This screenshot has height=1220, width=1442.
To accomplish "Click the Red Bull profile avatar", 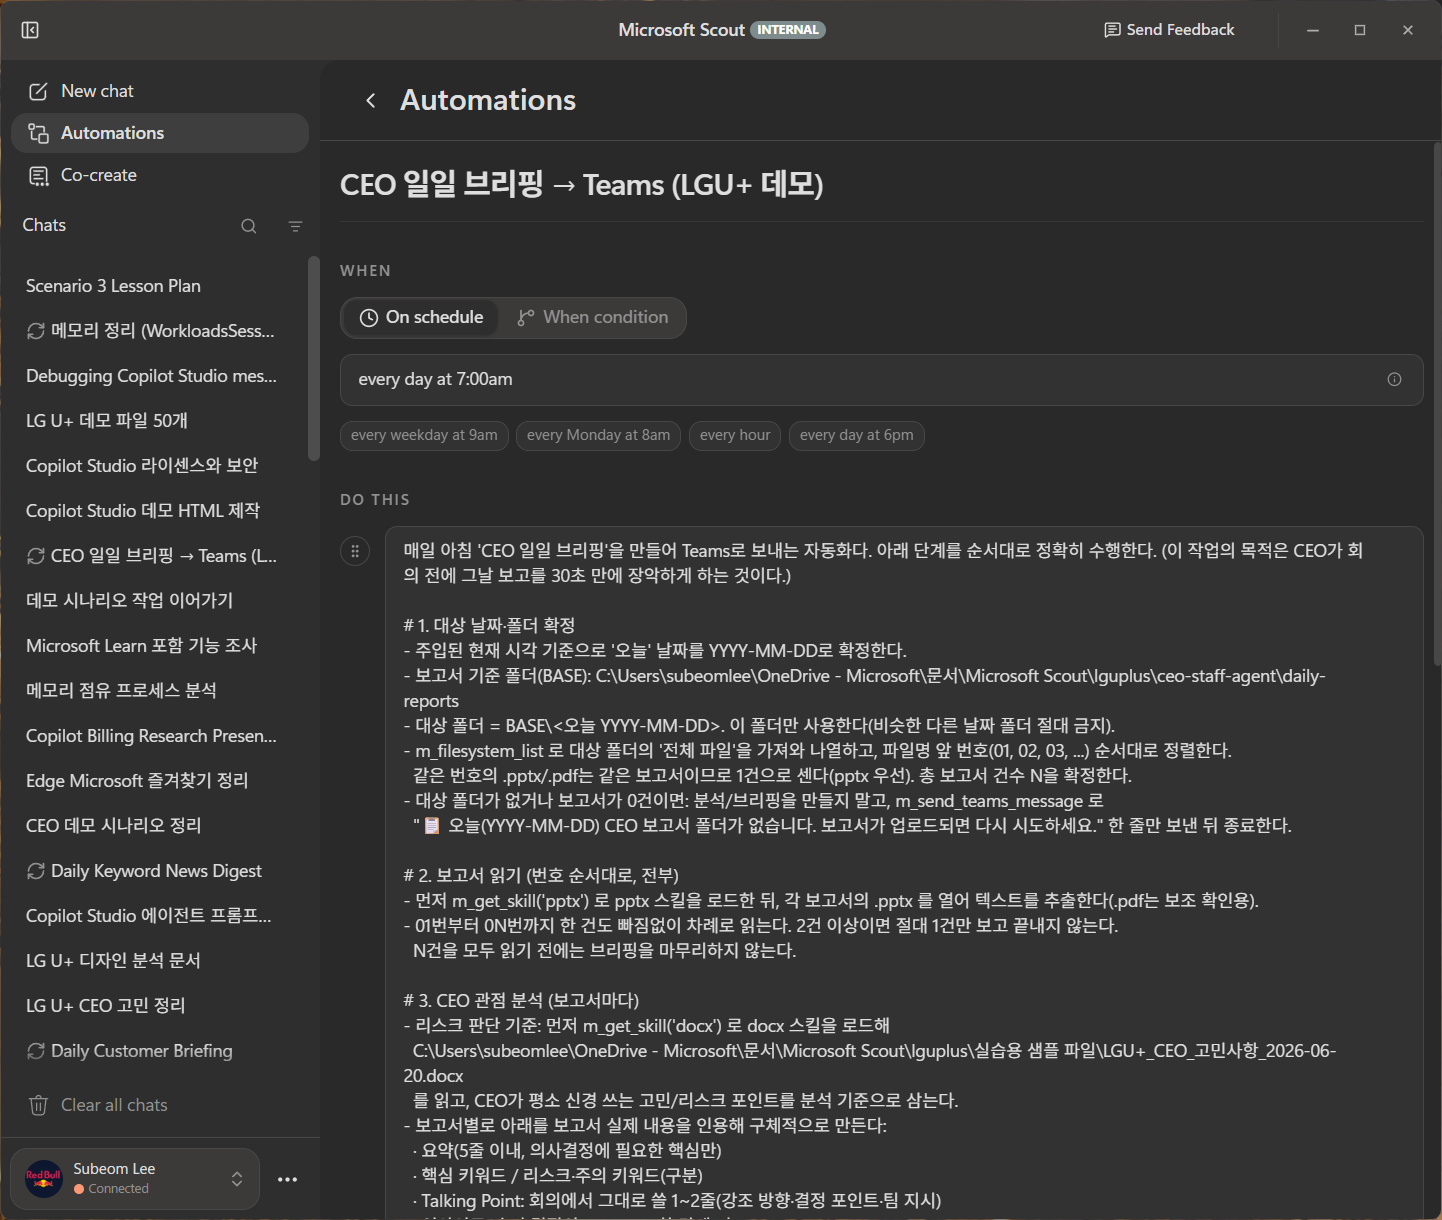I will click(43, 1178).
